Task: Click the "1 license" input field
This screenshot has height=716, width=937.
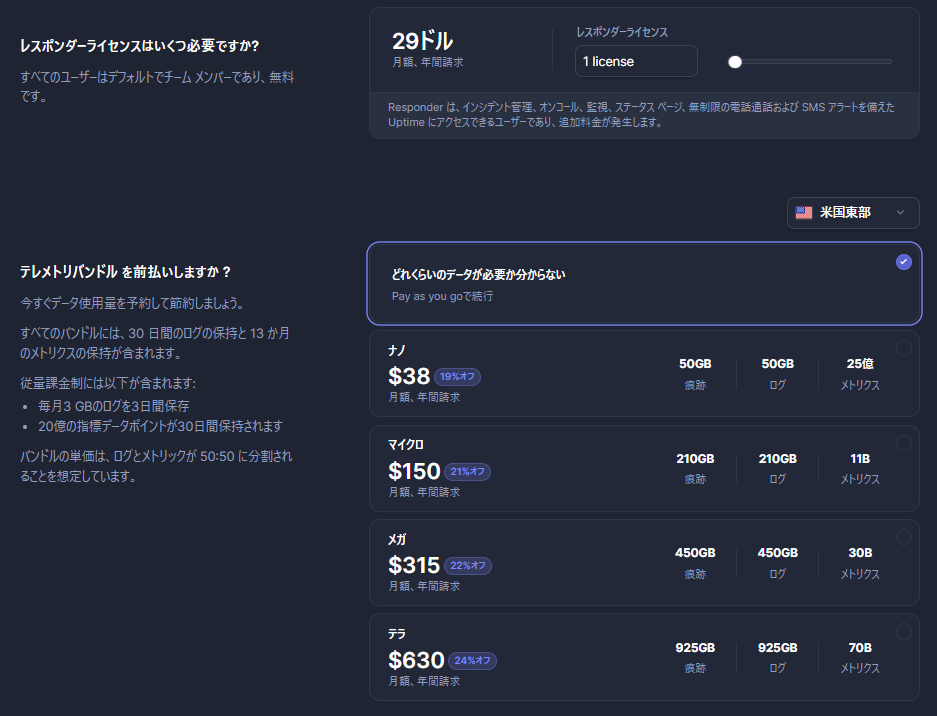Action: [x=635, y=61]
